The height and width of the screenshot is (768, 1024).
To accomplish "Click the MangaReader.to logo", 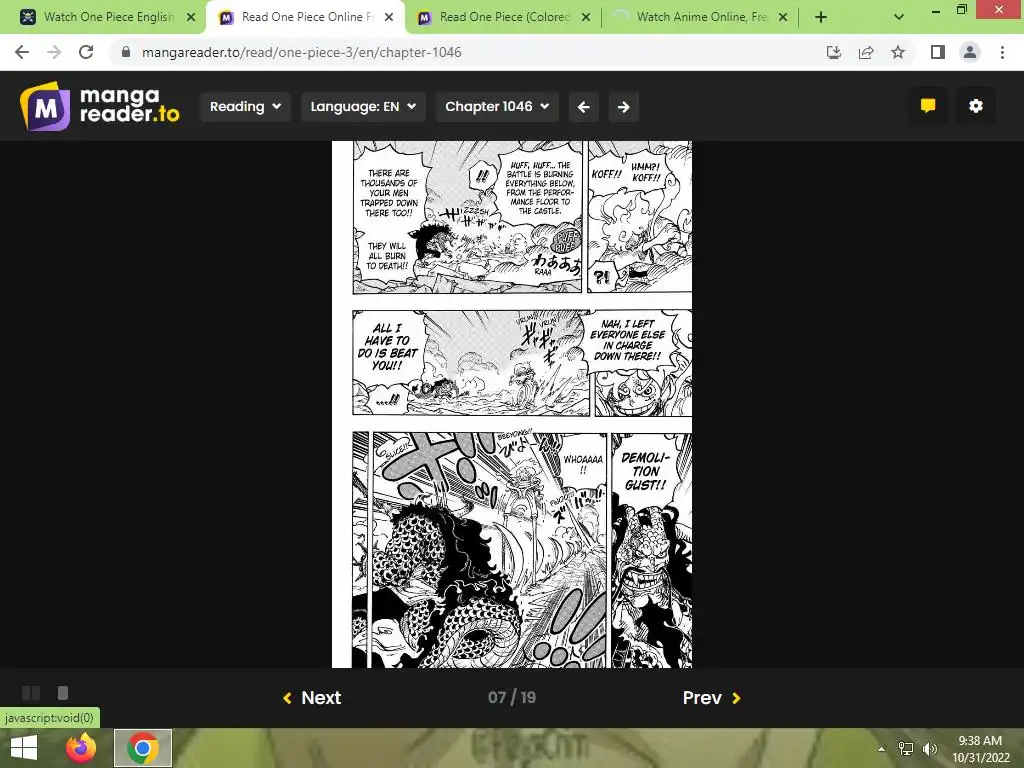I will click(100, 106).
